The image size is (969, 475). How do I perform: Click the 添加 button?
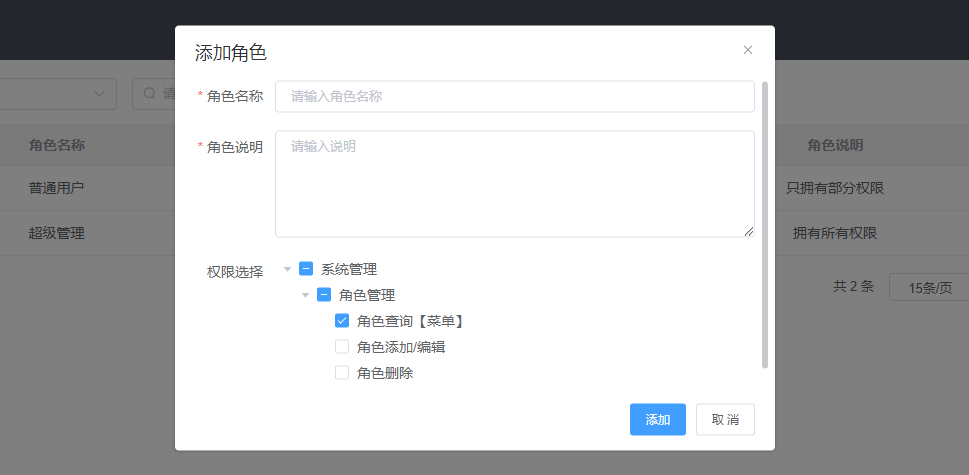tap(658, 419)
